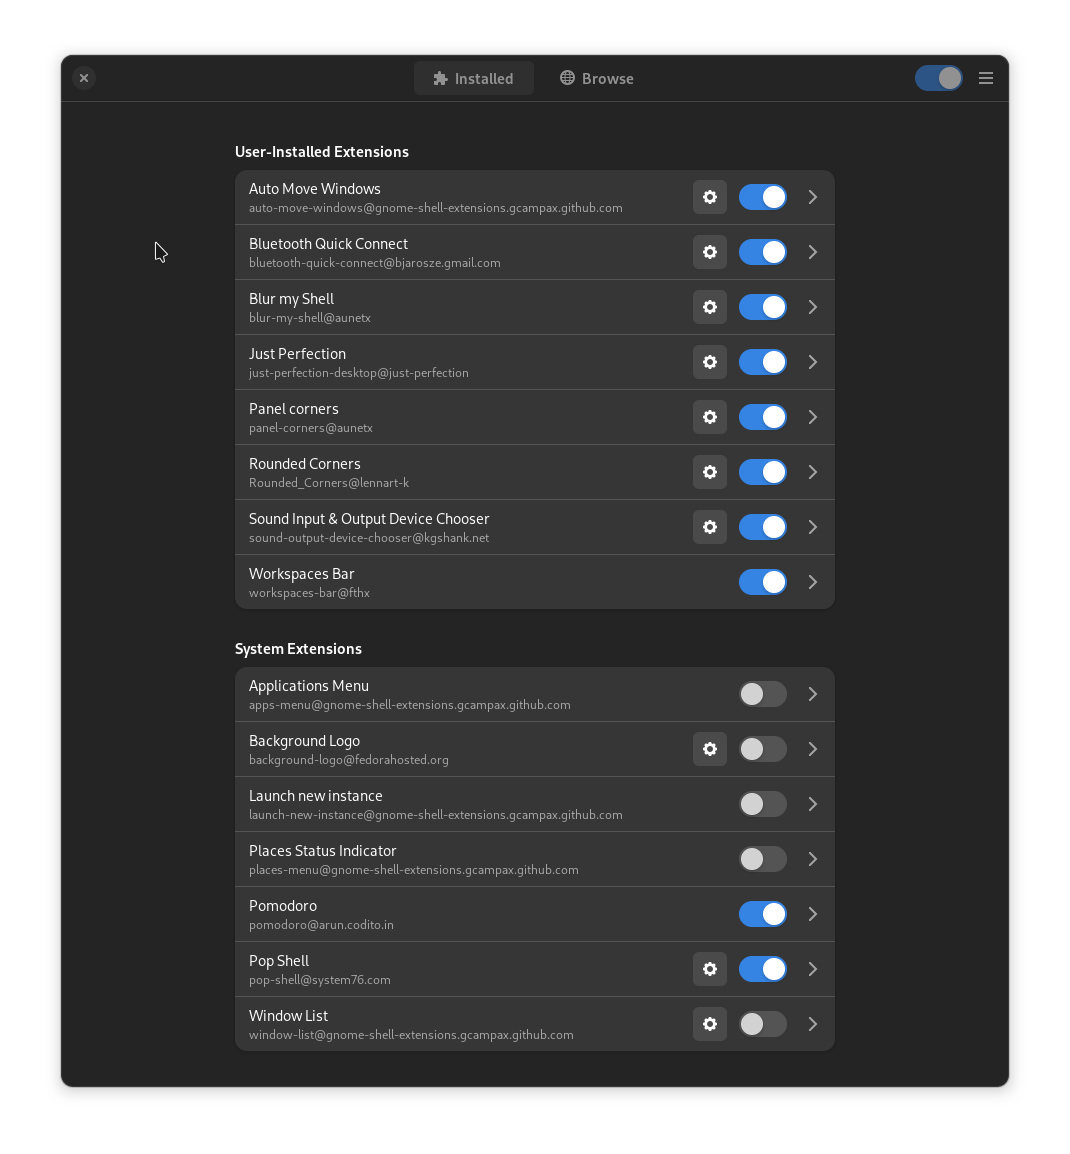Open Bluetooth Quick Connect preferences gear
Viewport: 1070px width, 1154px height.
[x=709, y=252]
